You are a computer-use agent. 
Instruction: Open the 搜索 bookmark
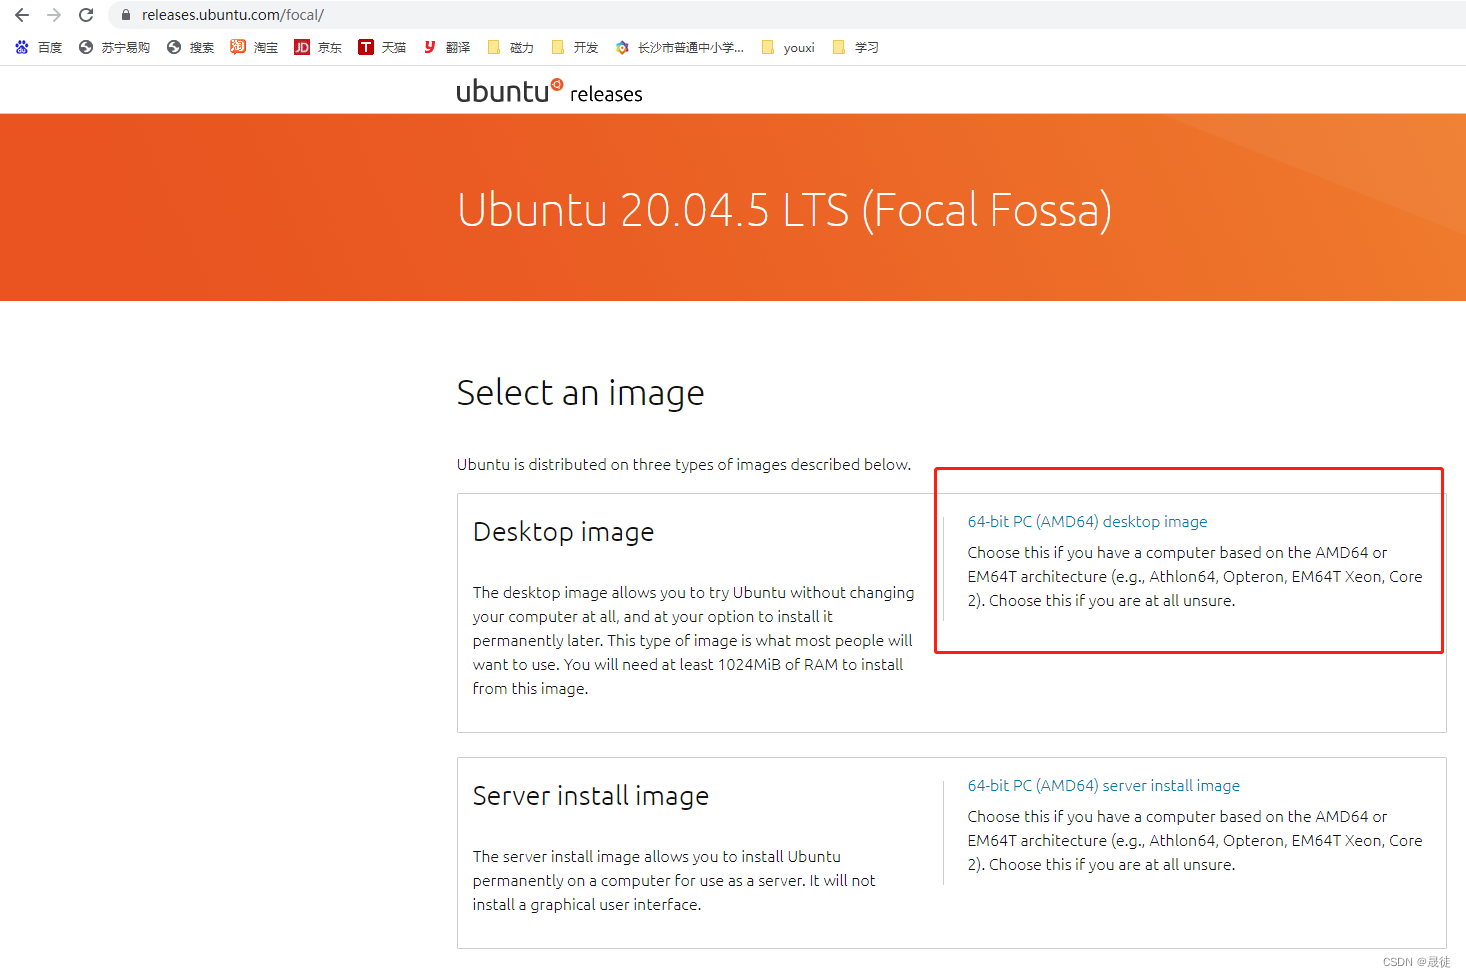[191, 47]
